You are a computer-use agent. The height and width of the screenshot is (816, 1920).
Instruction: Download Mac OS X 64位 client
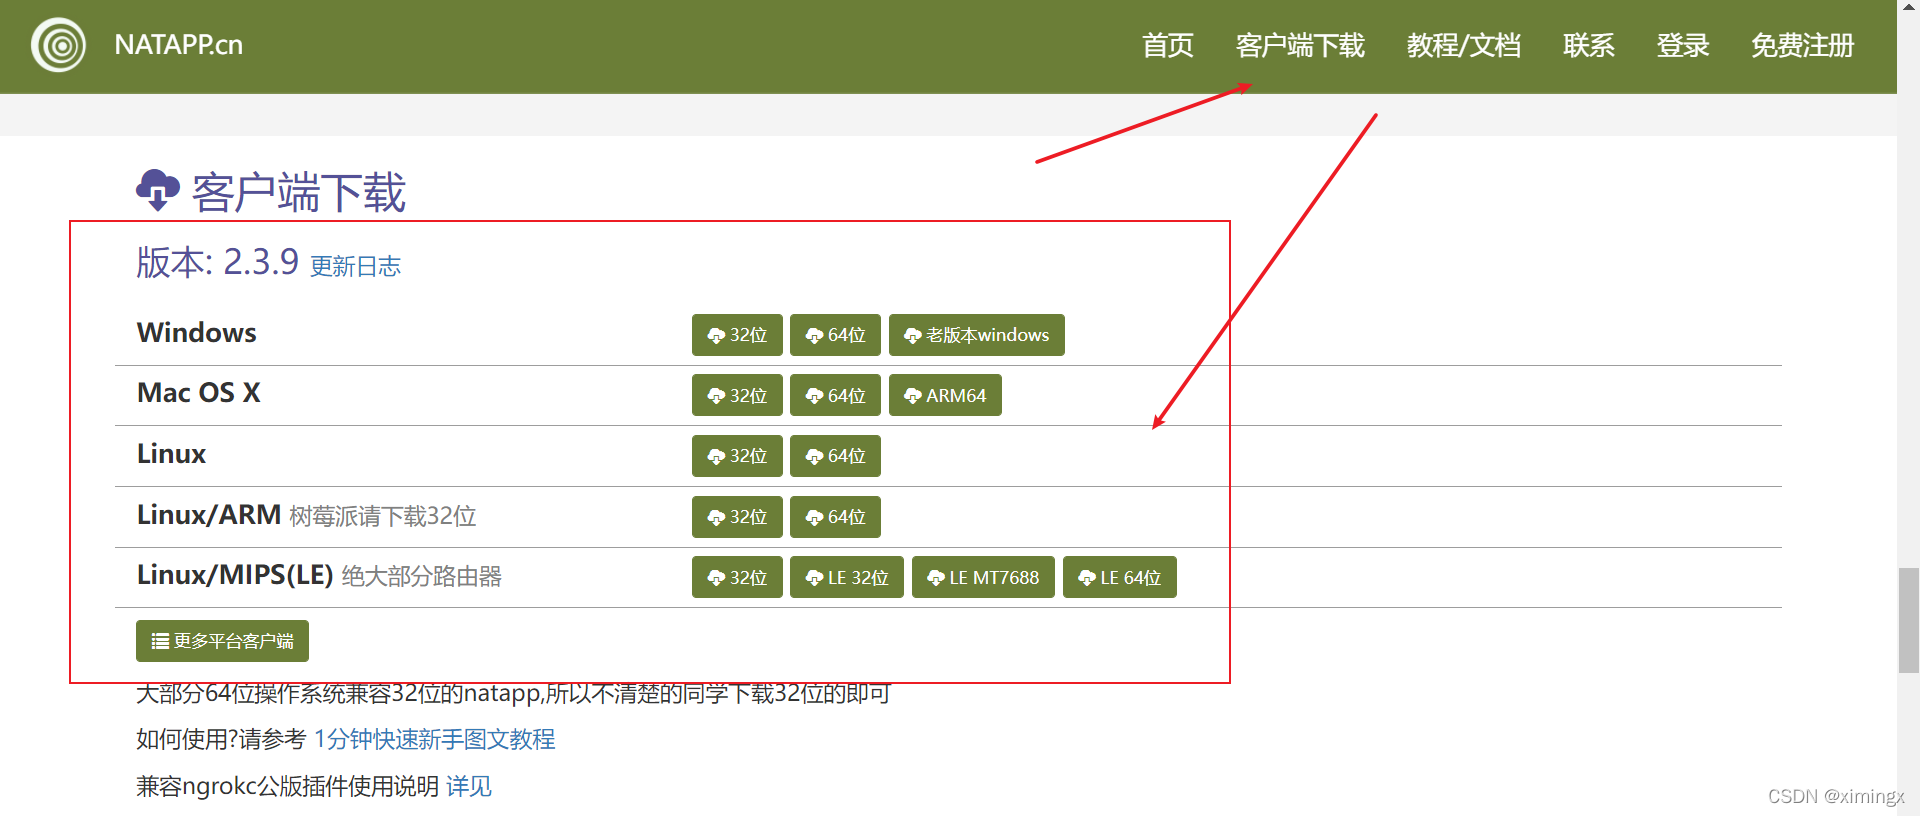(x=835, y=395)
